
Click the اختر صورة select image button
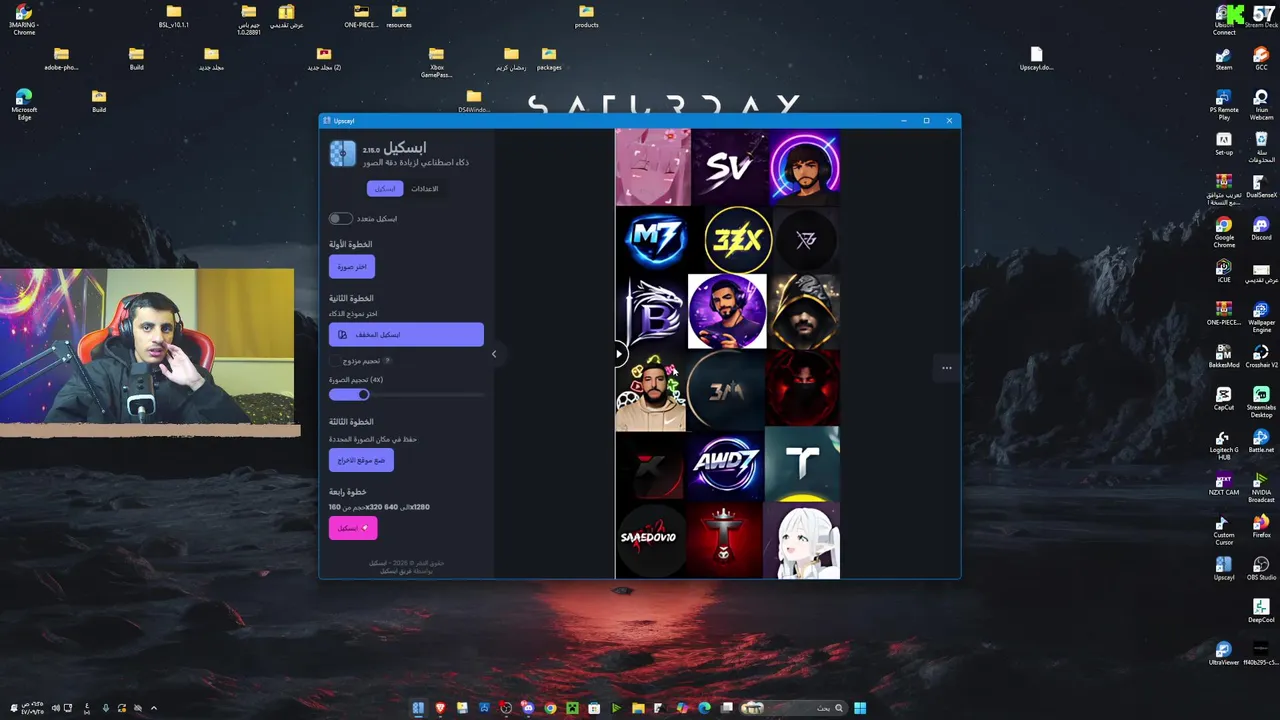(x=352, y=267)
